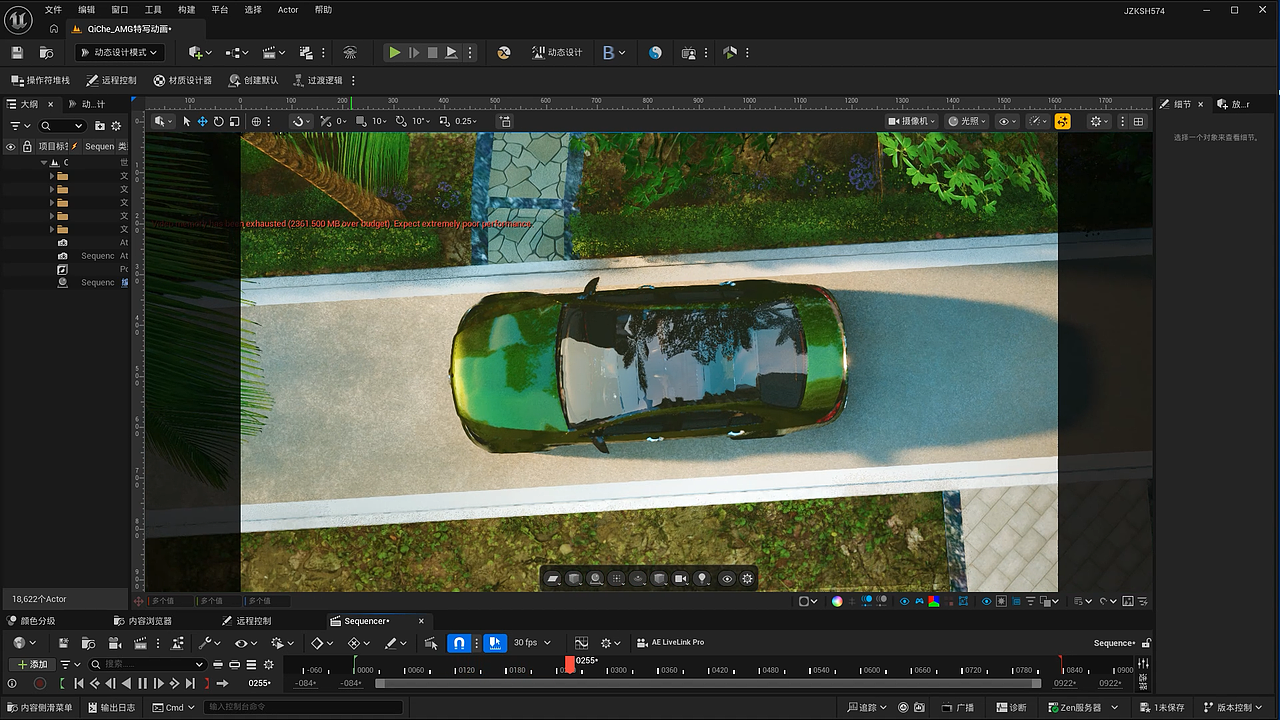Open the 30 fps frame rate dropdown
The image size is (1280, 720).
(532, 643)
